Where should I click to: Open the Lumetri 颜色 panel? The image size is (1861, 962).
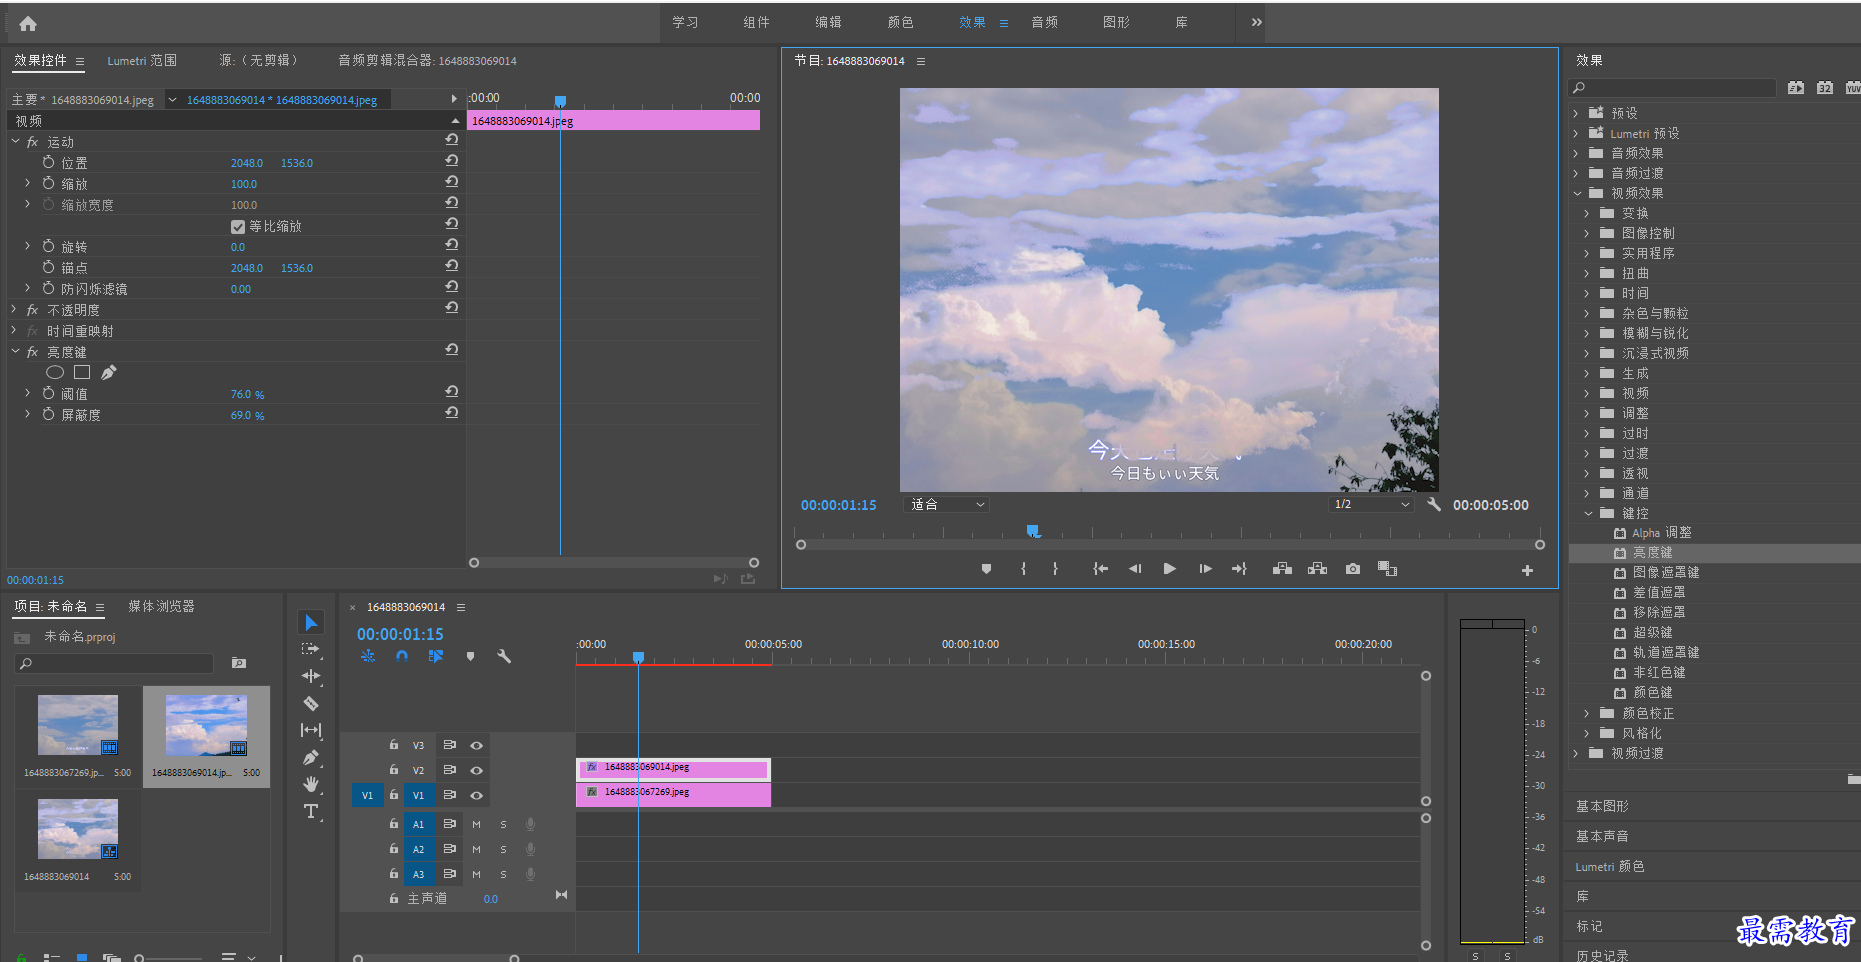tap(1609, 867)
